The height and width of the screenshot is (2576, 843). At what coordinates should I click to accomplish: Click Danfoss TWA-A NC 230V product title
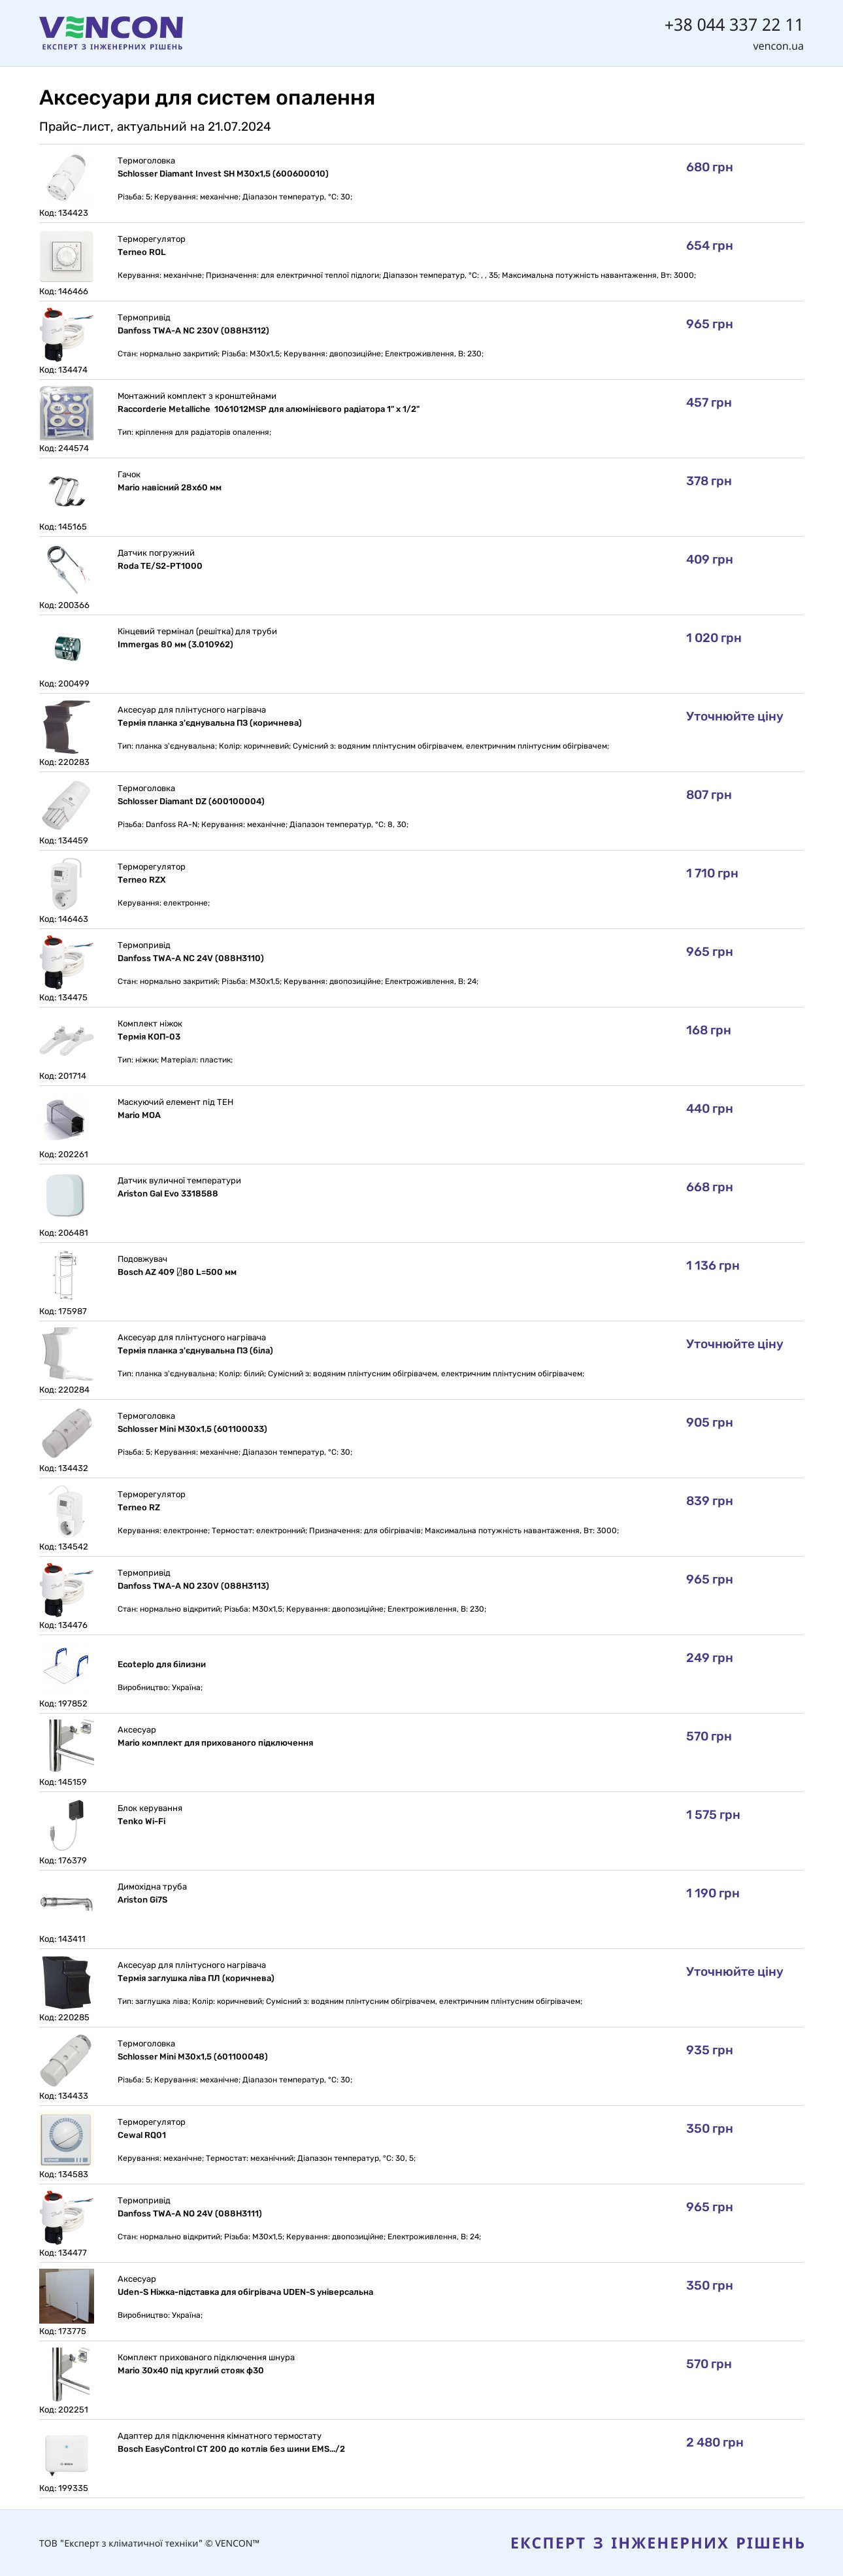pyautogui.click(x=193, y=331)
